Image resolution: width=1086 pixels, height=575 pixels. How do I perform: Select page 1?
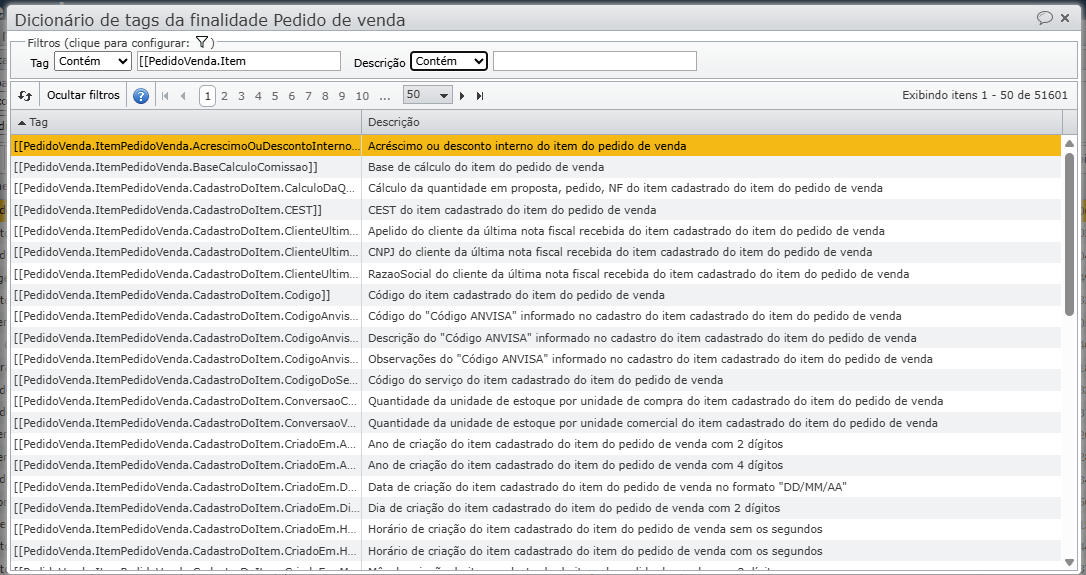coord(207,96)
